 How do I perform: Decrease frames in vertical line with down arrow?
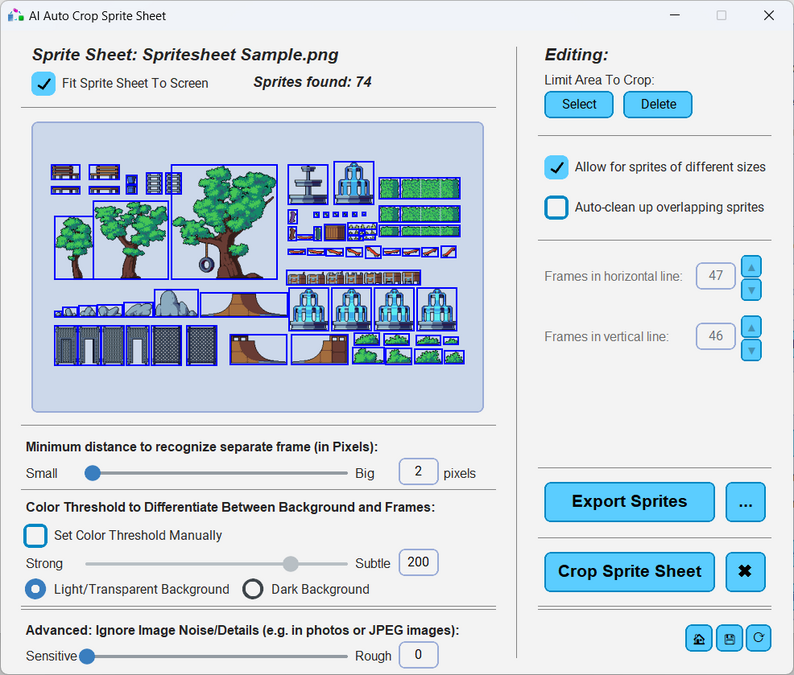coord(751,350)
